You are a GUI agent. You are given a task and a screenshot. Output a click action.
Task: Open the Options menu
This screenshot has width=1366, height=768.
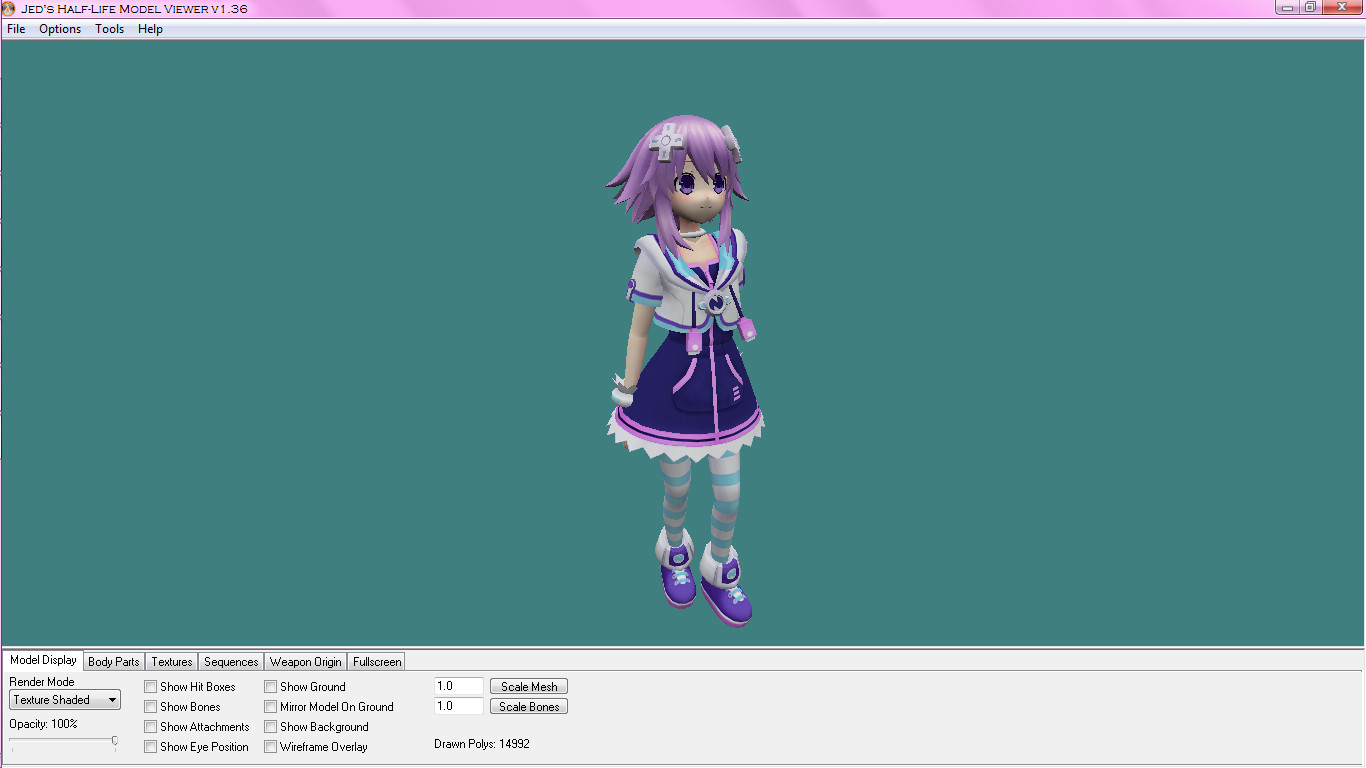pos(60,29)
